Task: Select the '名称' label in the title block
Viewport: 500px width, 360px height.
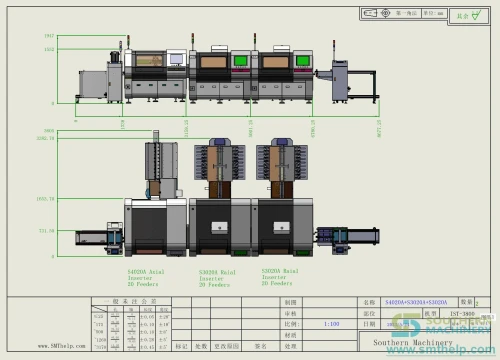Action: pos(369,302)
